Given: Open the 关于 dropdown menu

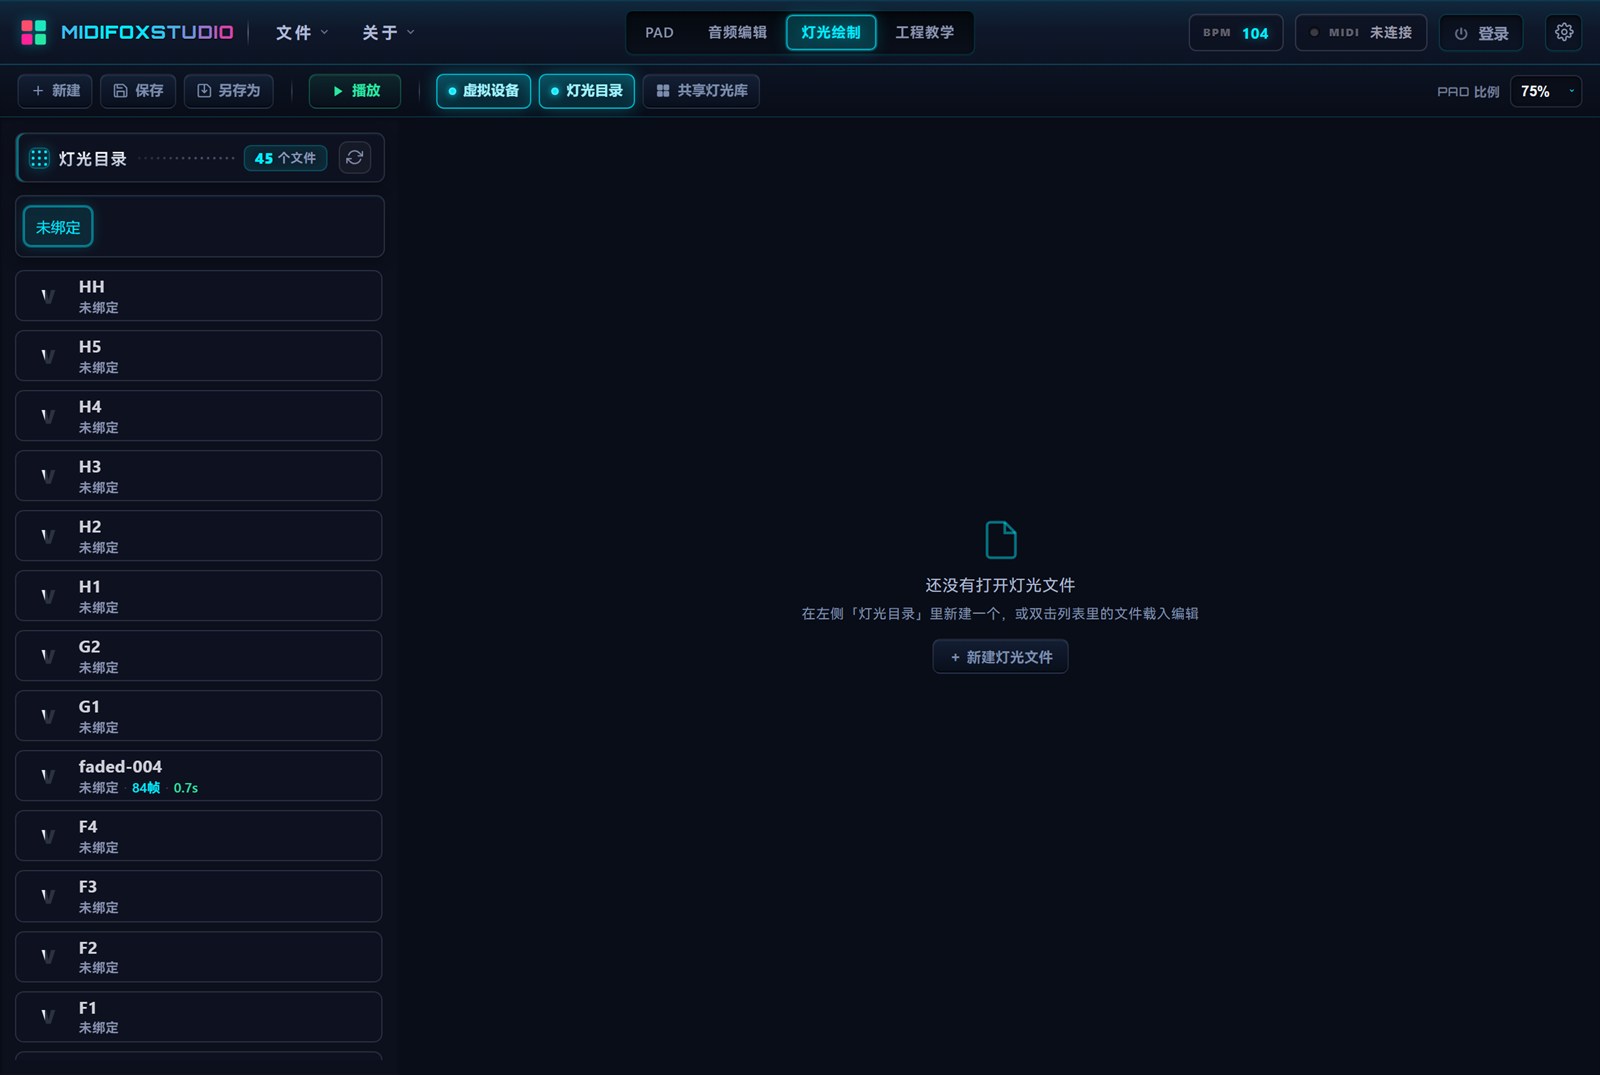Looking at the screenshot, I should (388, 33).
